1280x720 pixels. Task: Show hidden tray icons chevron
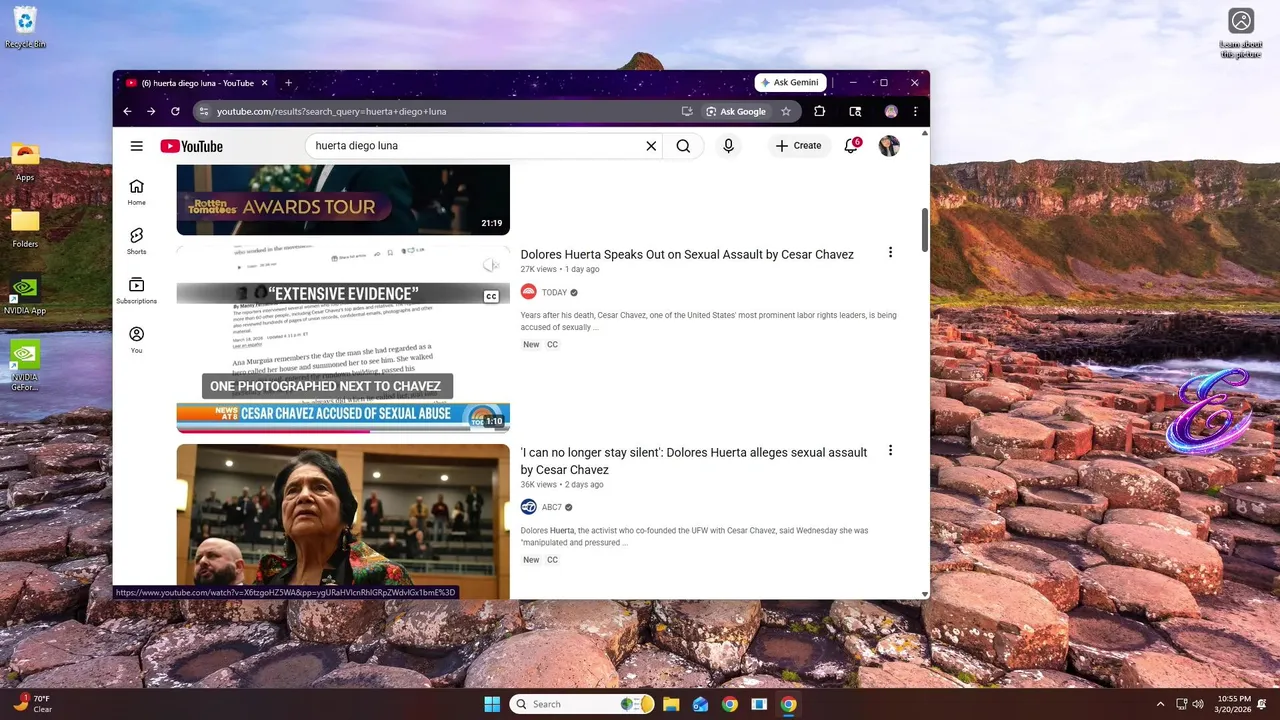pos(1160,704)
